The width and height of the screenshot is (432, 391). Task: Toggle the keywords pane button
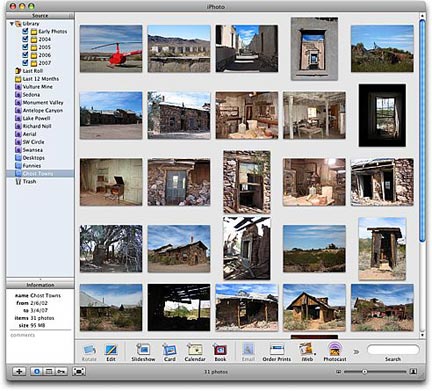(61, 371)
